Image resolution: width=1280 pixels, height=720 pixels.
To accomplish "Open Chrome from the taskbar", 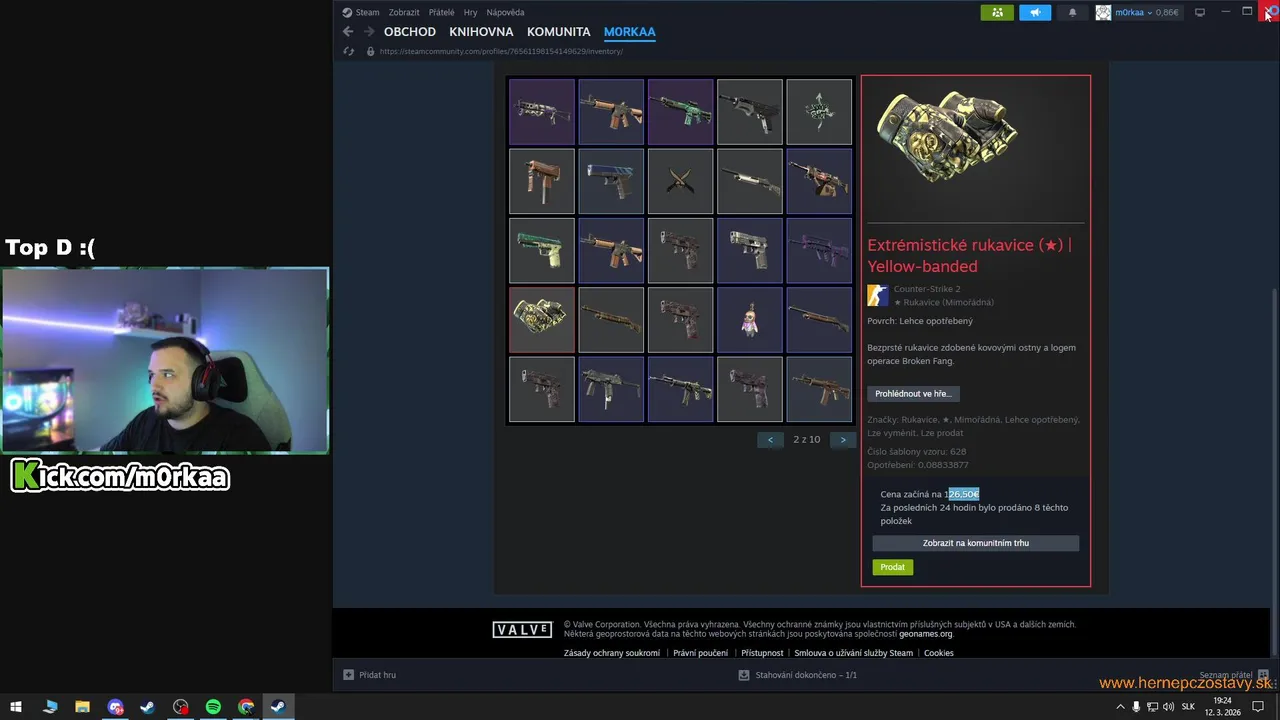I will tap(246, 707).
